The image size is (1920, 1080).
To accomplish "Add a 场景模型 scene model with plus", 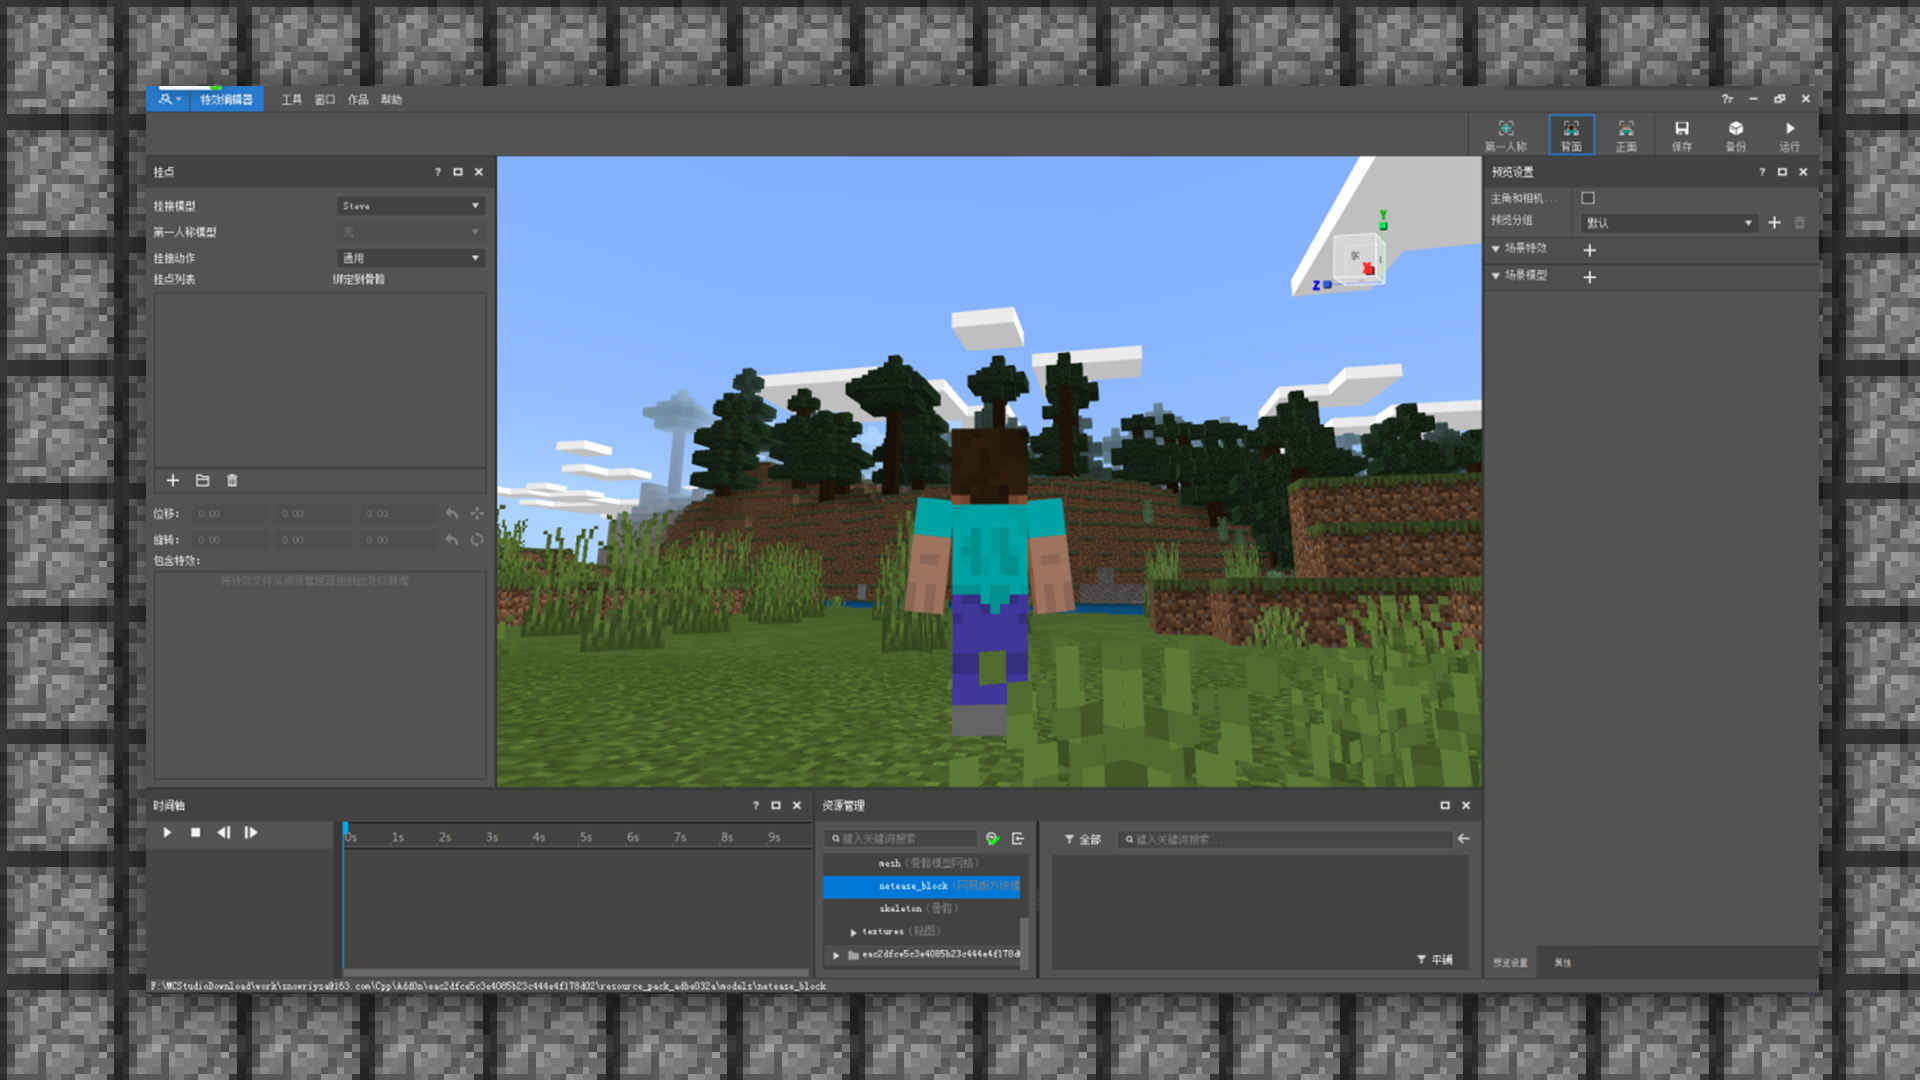I will (x=1589, y=277).
